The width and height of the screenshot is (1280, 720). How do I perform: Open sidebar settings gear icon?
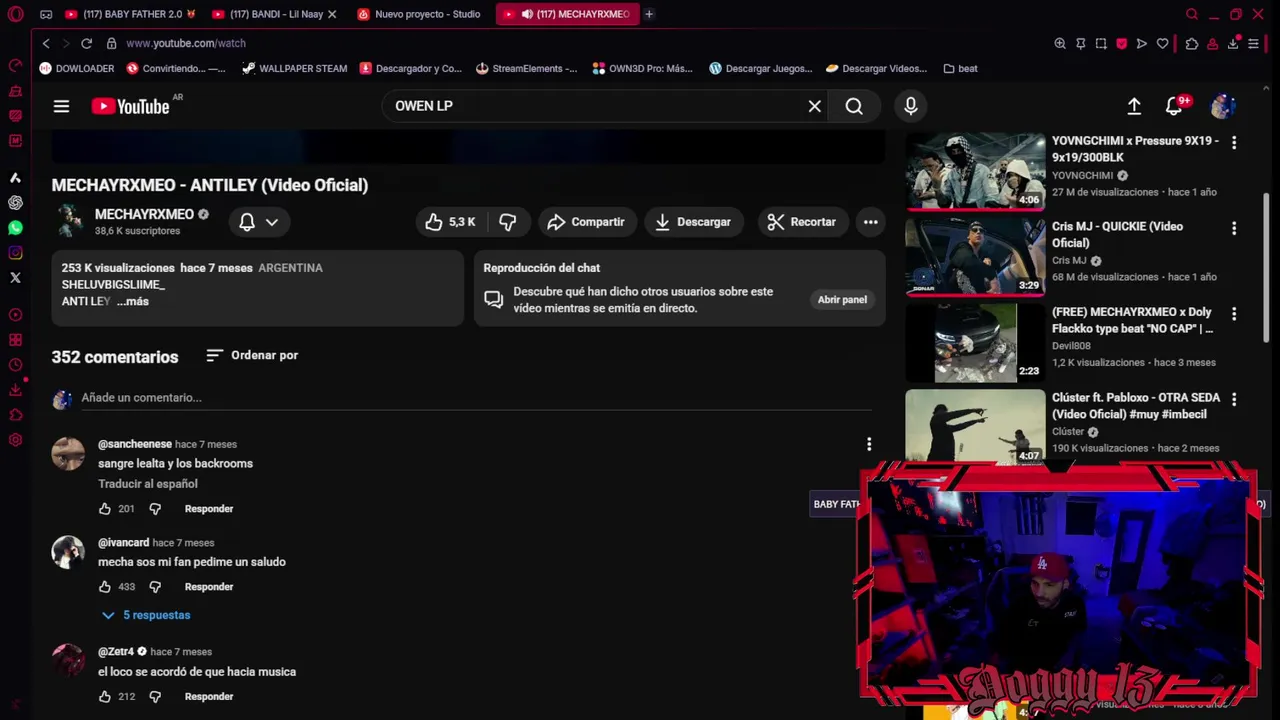tap(15, 440)
